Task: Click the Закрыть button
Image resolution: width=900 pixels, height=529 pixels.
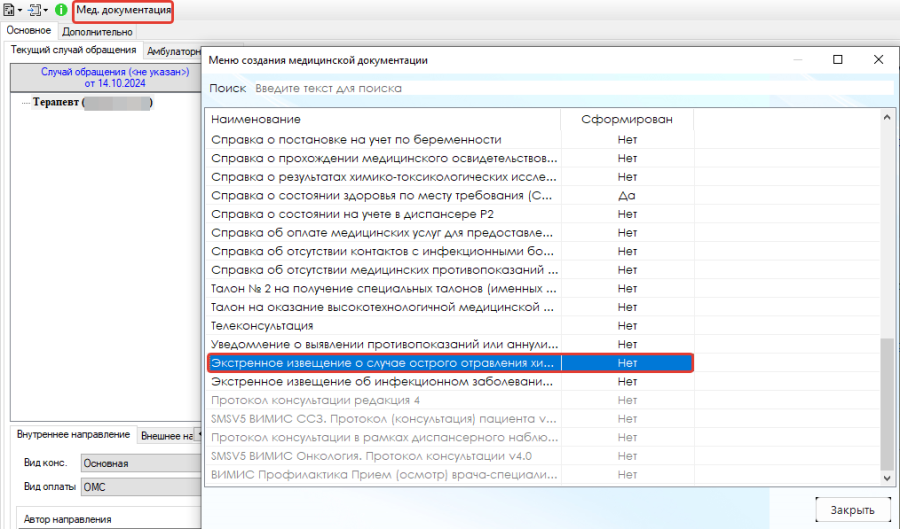Action: (x=852, y=510)
